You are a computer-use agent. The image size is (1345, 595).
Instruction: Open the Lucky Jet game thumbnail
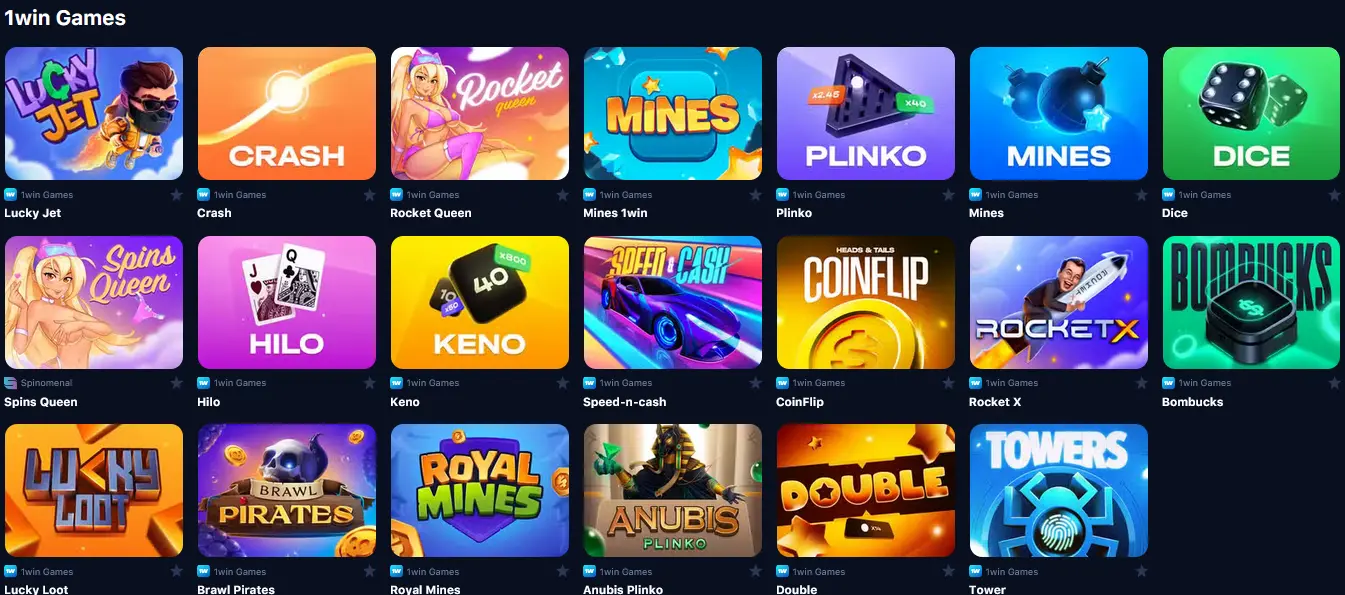pos(94,113)
